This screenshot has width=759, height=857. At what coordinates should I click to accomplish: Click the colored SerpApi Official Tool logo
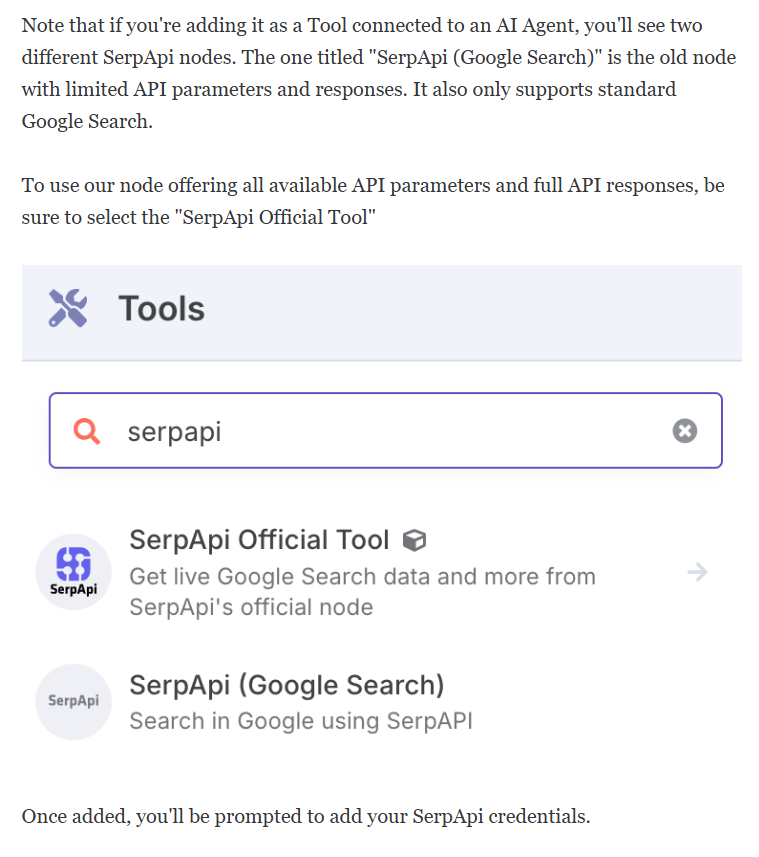[x=74, y=572]
